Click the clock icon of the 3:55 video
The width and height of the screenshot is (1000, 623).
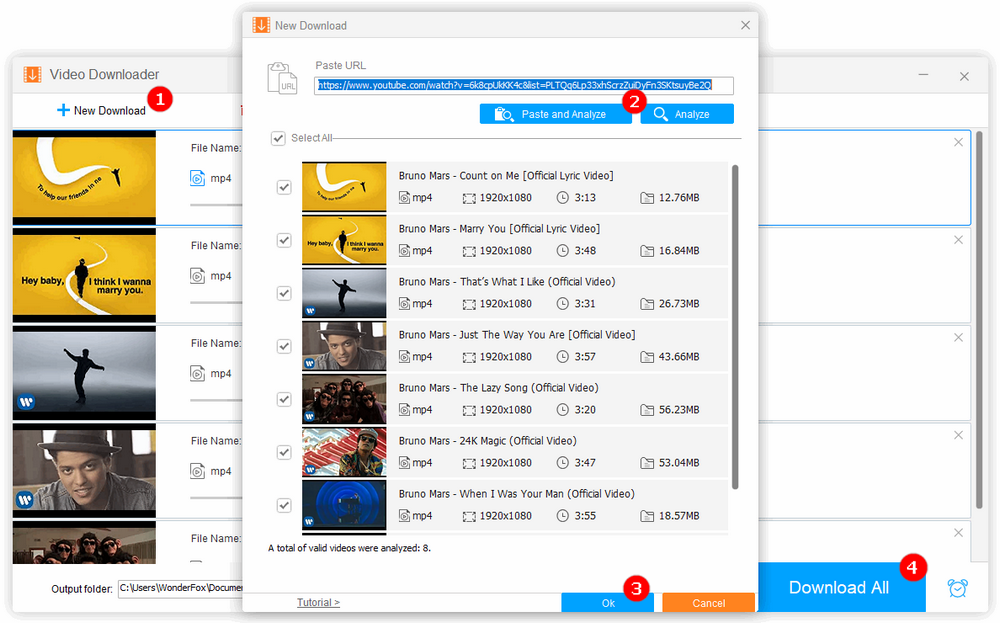click(x=562, y=515)
